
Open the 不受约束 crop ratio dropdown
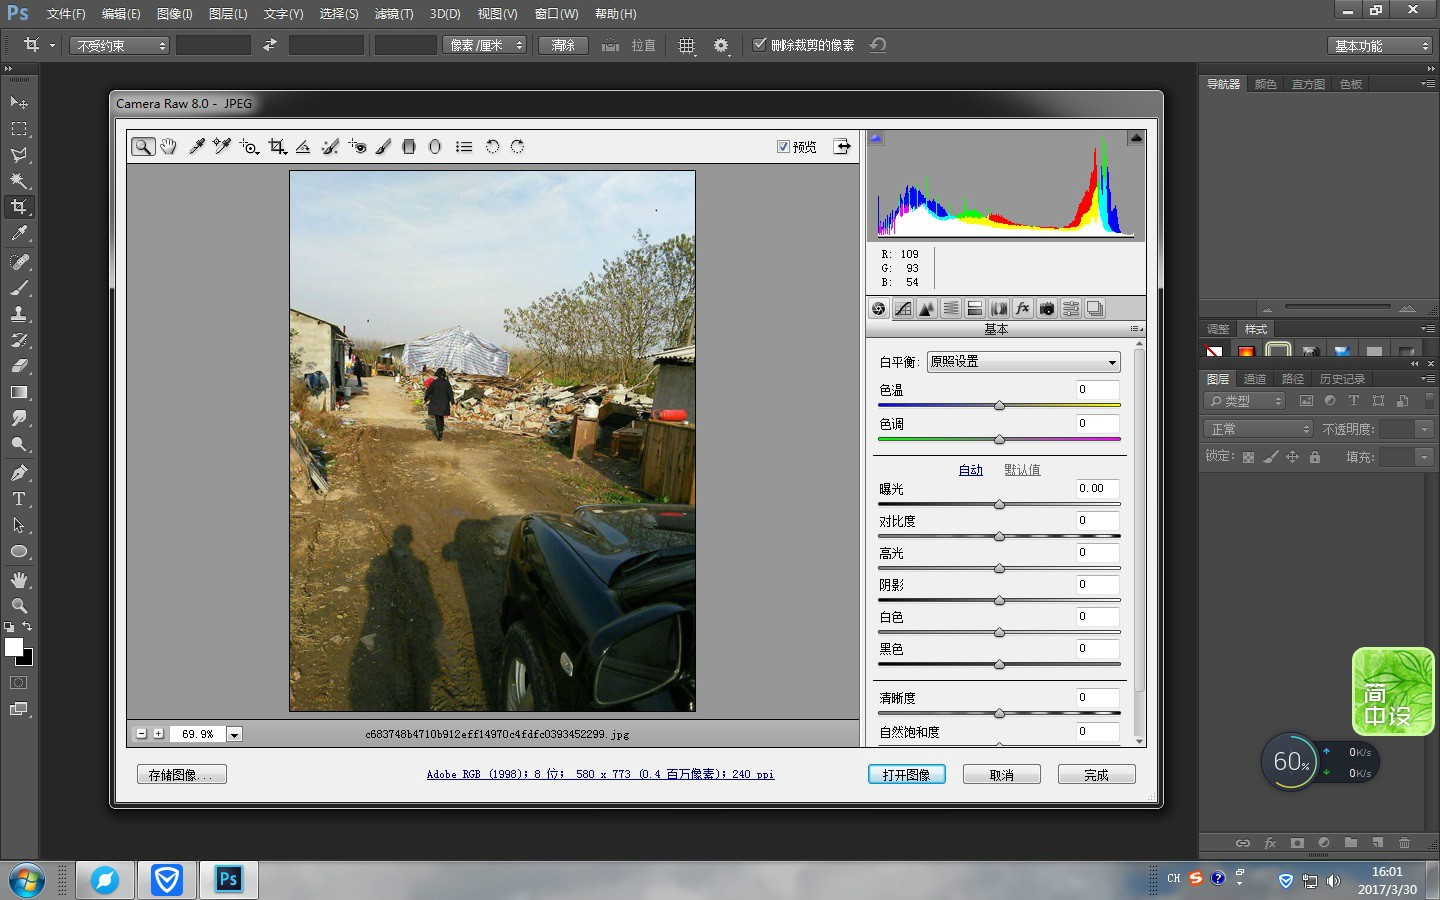click(x=120, y=46)
